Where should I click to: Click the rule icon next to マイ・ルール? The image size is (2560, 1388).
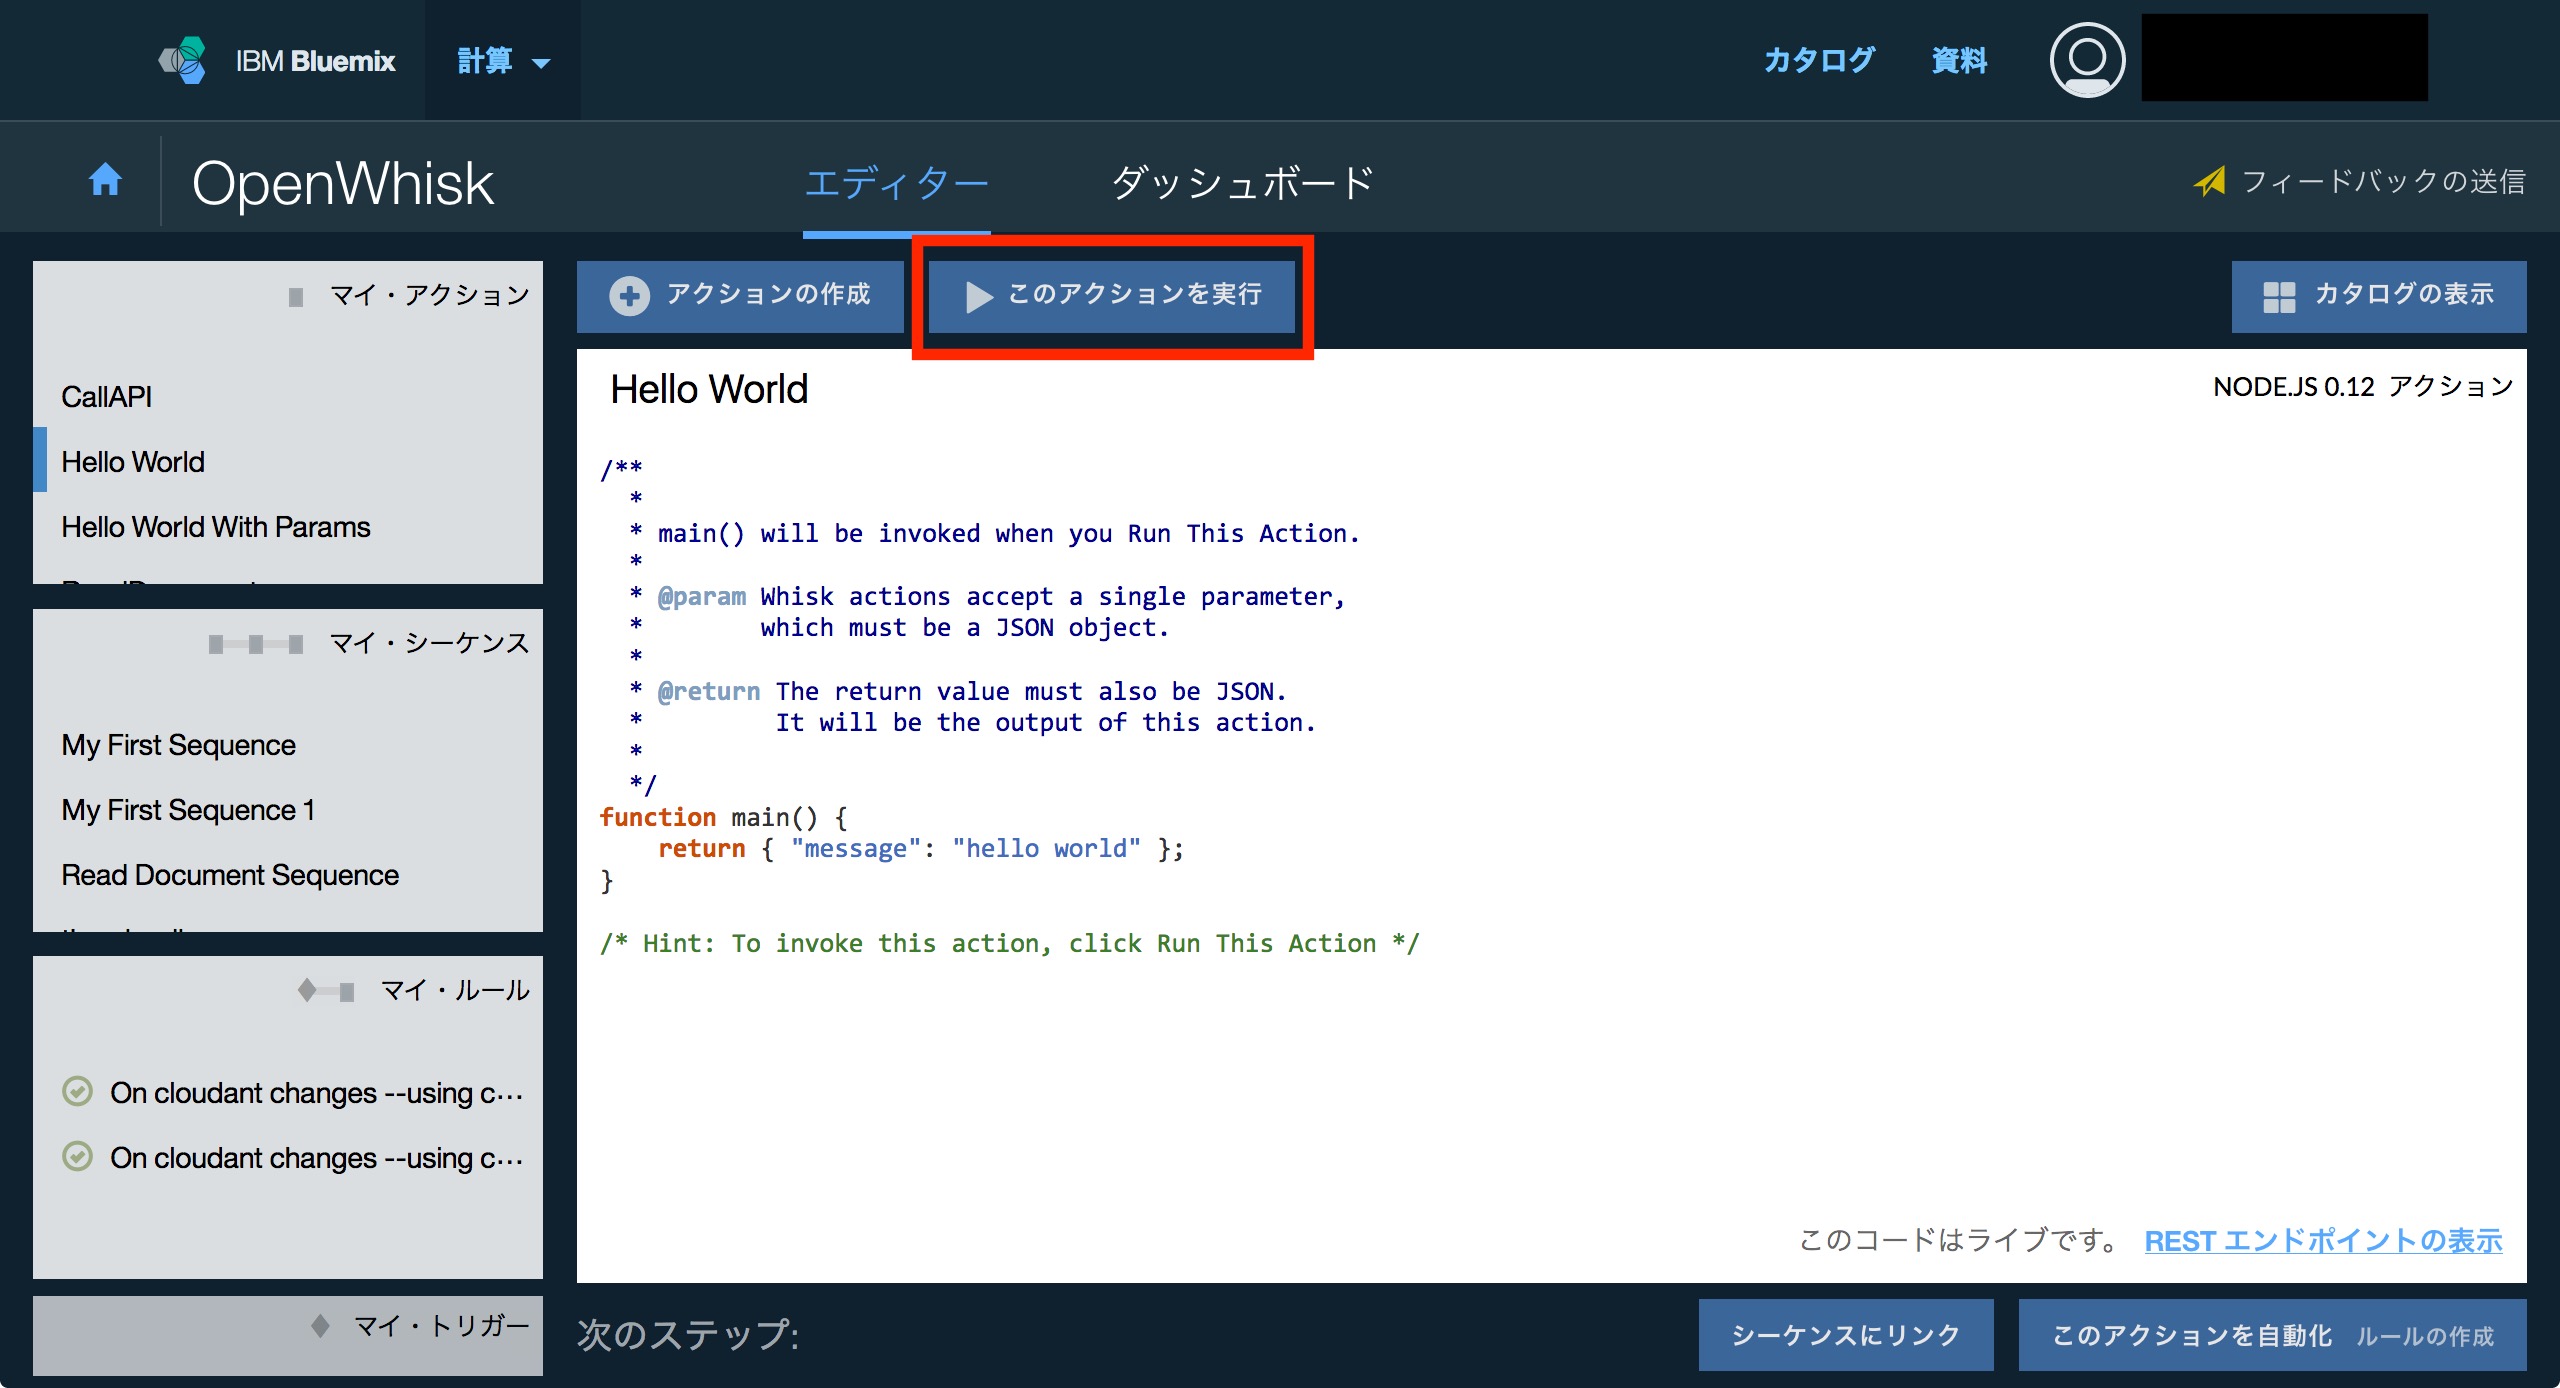[x=326, y=991]
